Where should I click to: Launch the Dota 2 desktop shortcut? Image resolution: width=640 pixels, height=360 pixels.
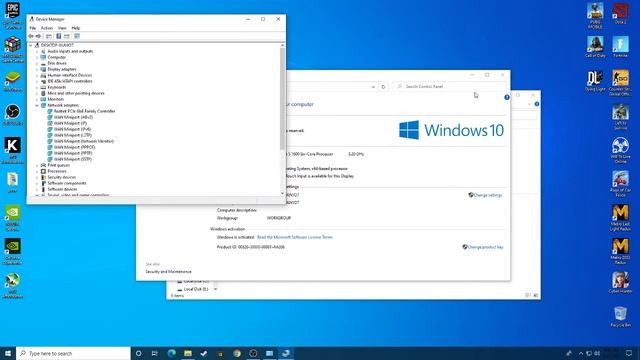coord(620,13)
